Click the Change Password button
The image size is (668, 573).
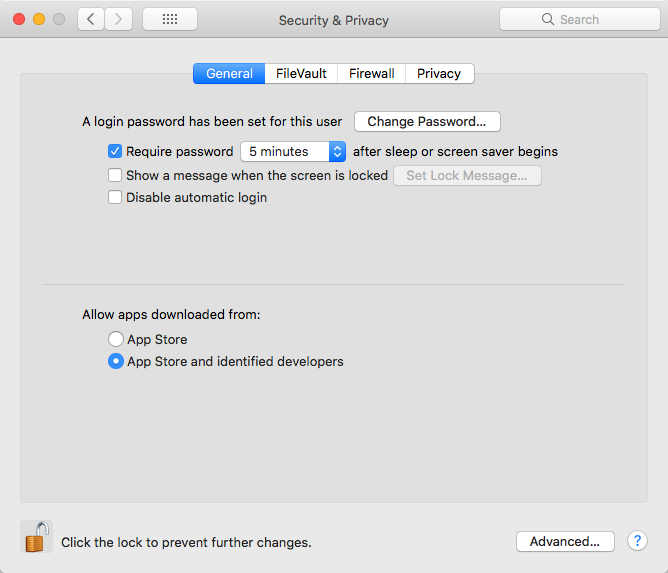point(427,122)
